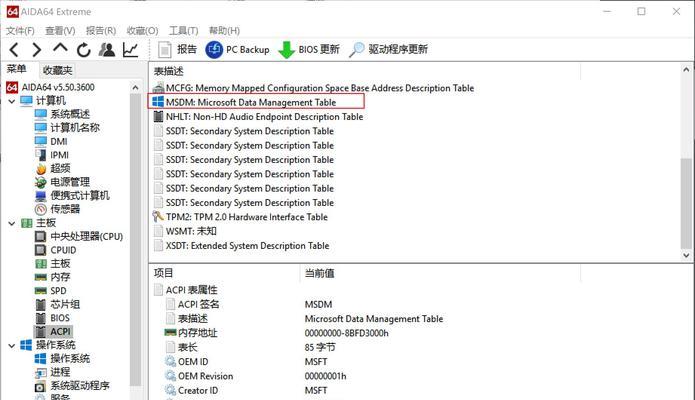Select the WSMT: 未知 row
The image size is (695, 400).
[185, 231]
